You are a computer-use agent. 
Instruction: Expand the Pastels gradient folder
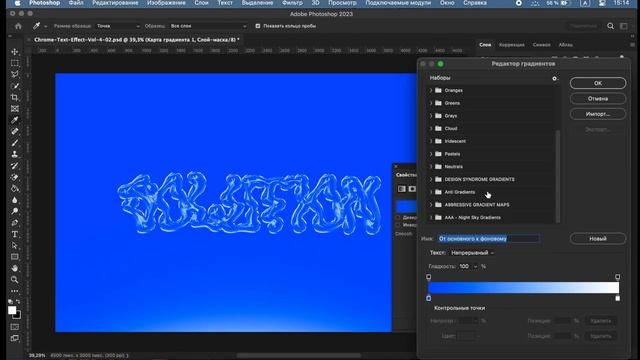[431, 154]
